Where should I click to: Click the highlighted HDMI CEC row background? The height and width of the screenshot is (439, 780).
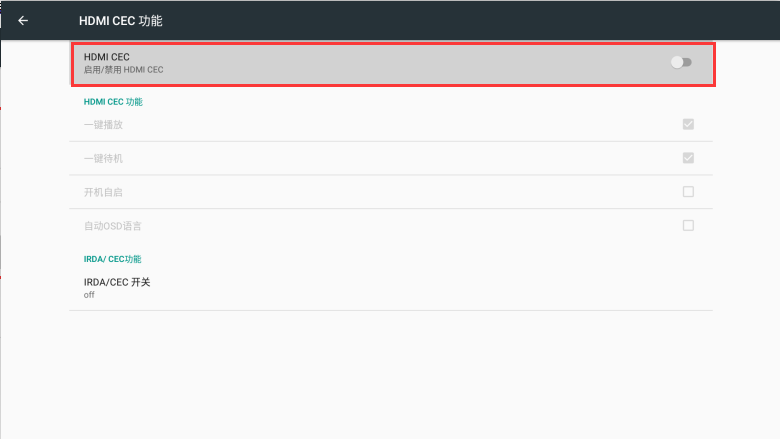(x=393, y=64)
